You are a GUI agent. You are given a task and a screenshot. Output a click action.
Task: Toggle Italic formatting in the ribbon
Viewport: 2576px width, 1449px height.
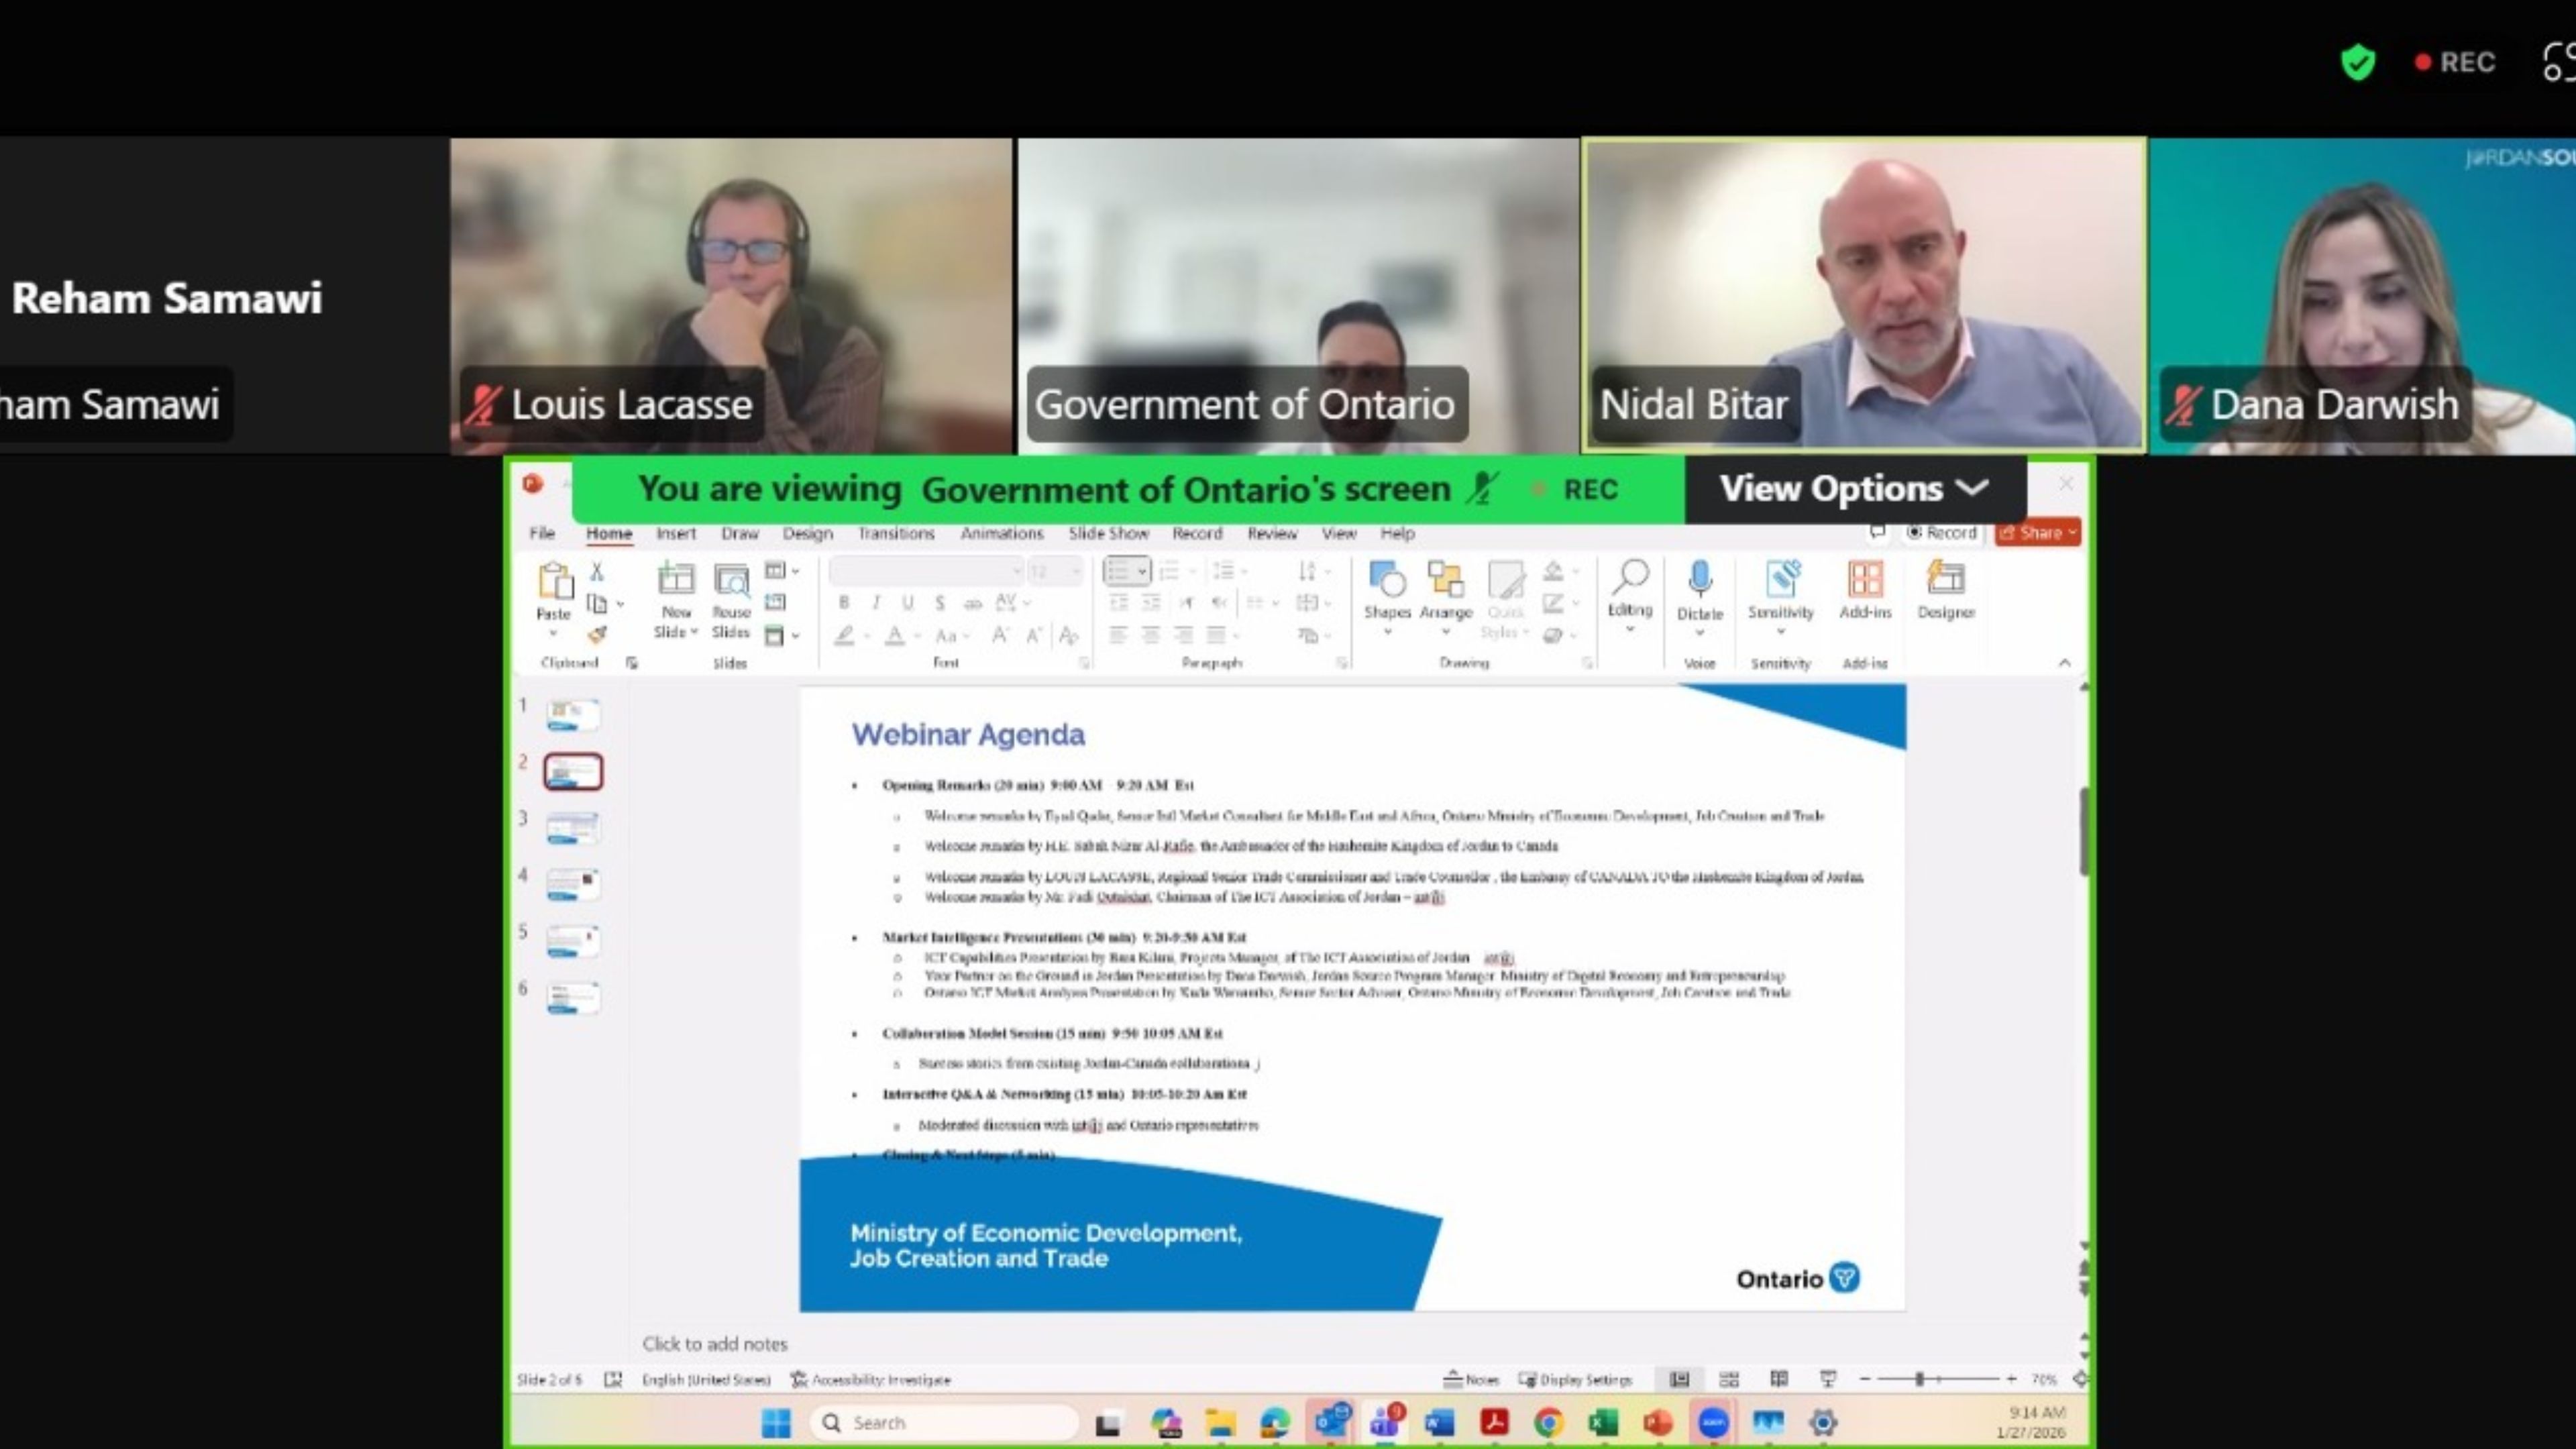tap(876, 602)
